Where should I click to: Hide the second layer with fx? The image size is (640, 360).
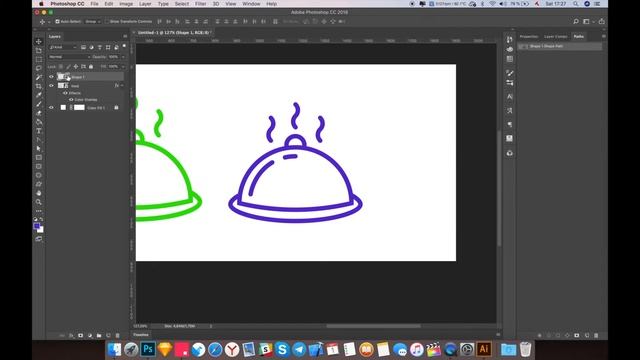point(51,86)
